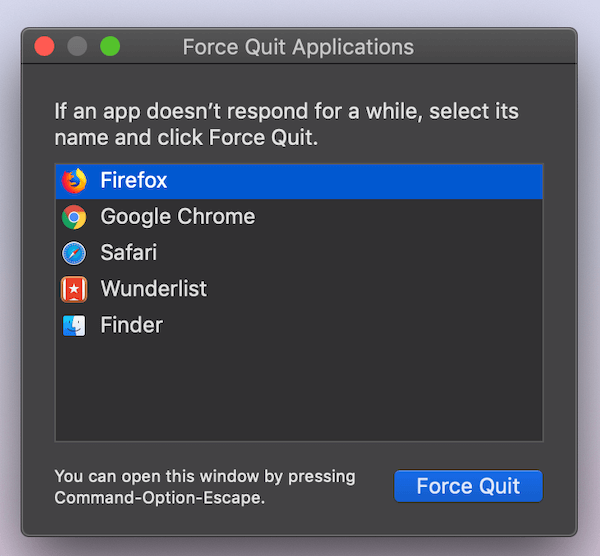Pick the Wunderlist entry text
The height and width of the screenshot is (556, 600).
point(154,289)
